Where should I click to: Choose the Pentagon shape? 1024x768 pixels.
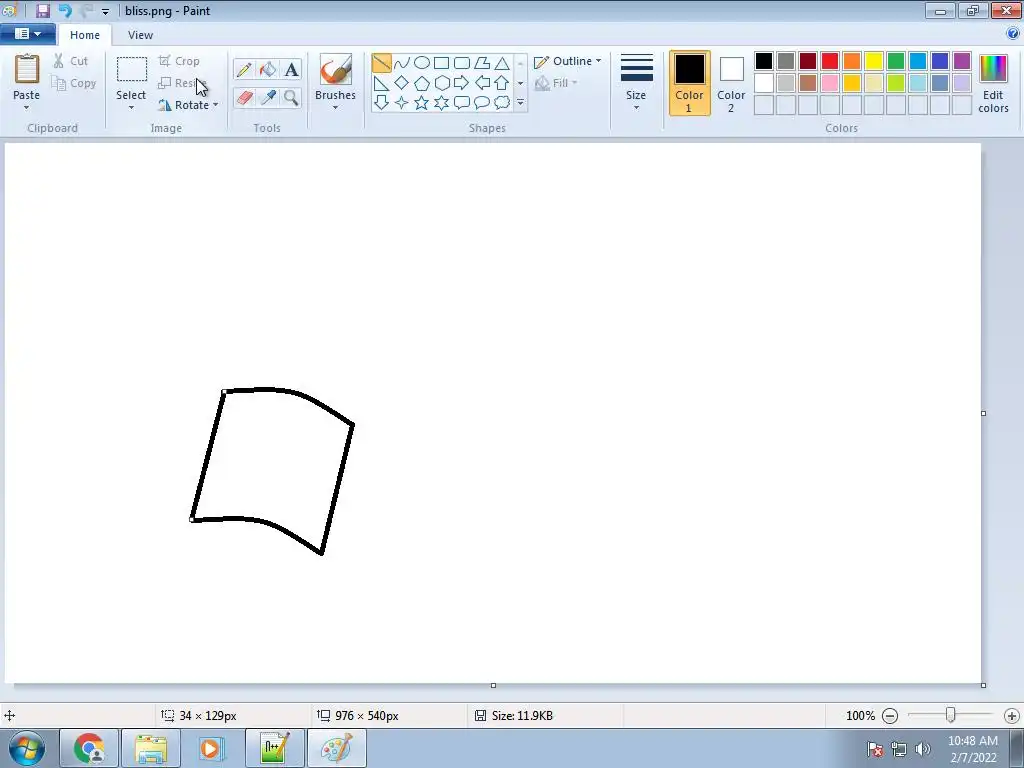[422, 83]
